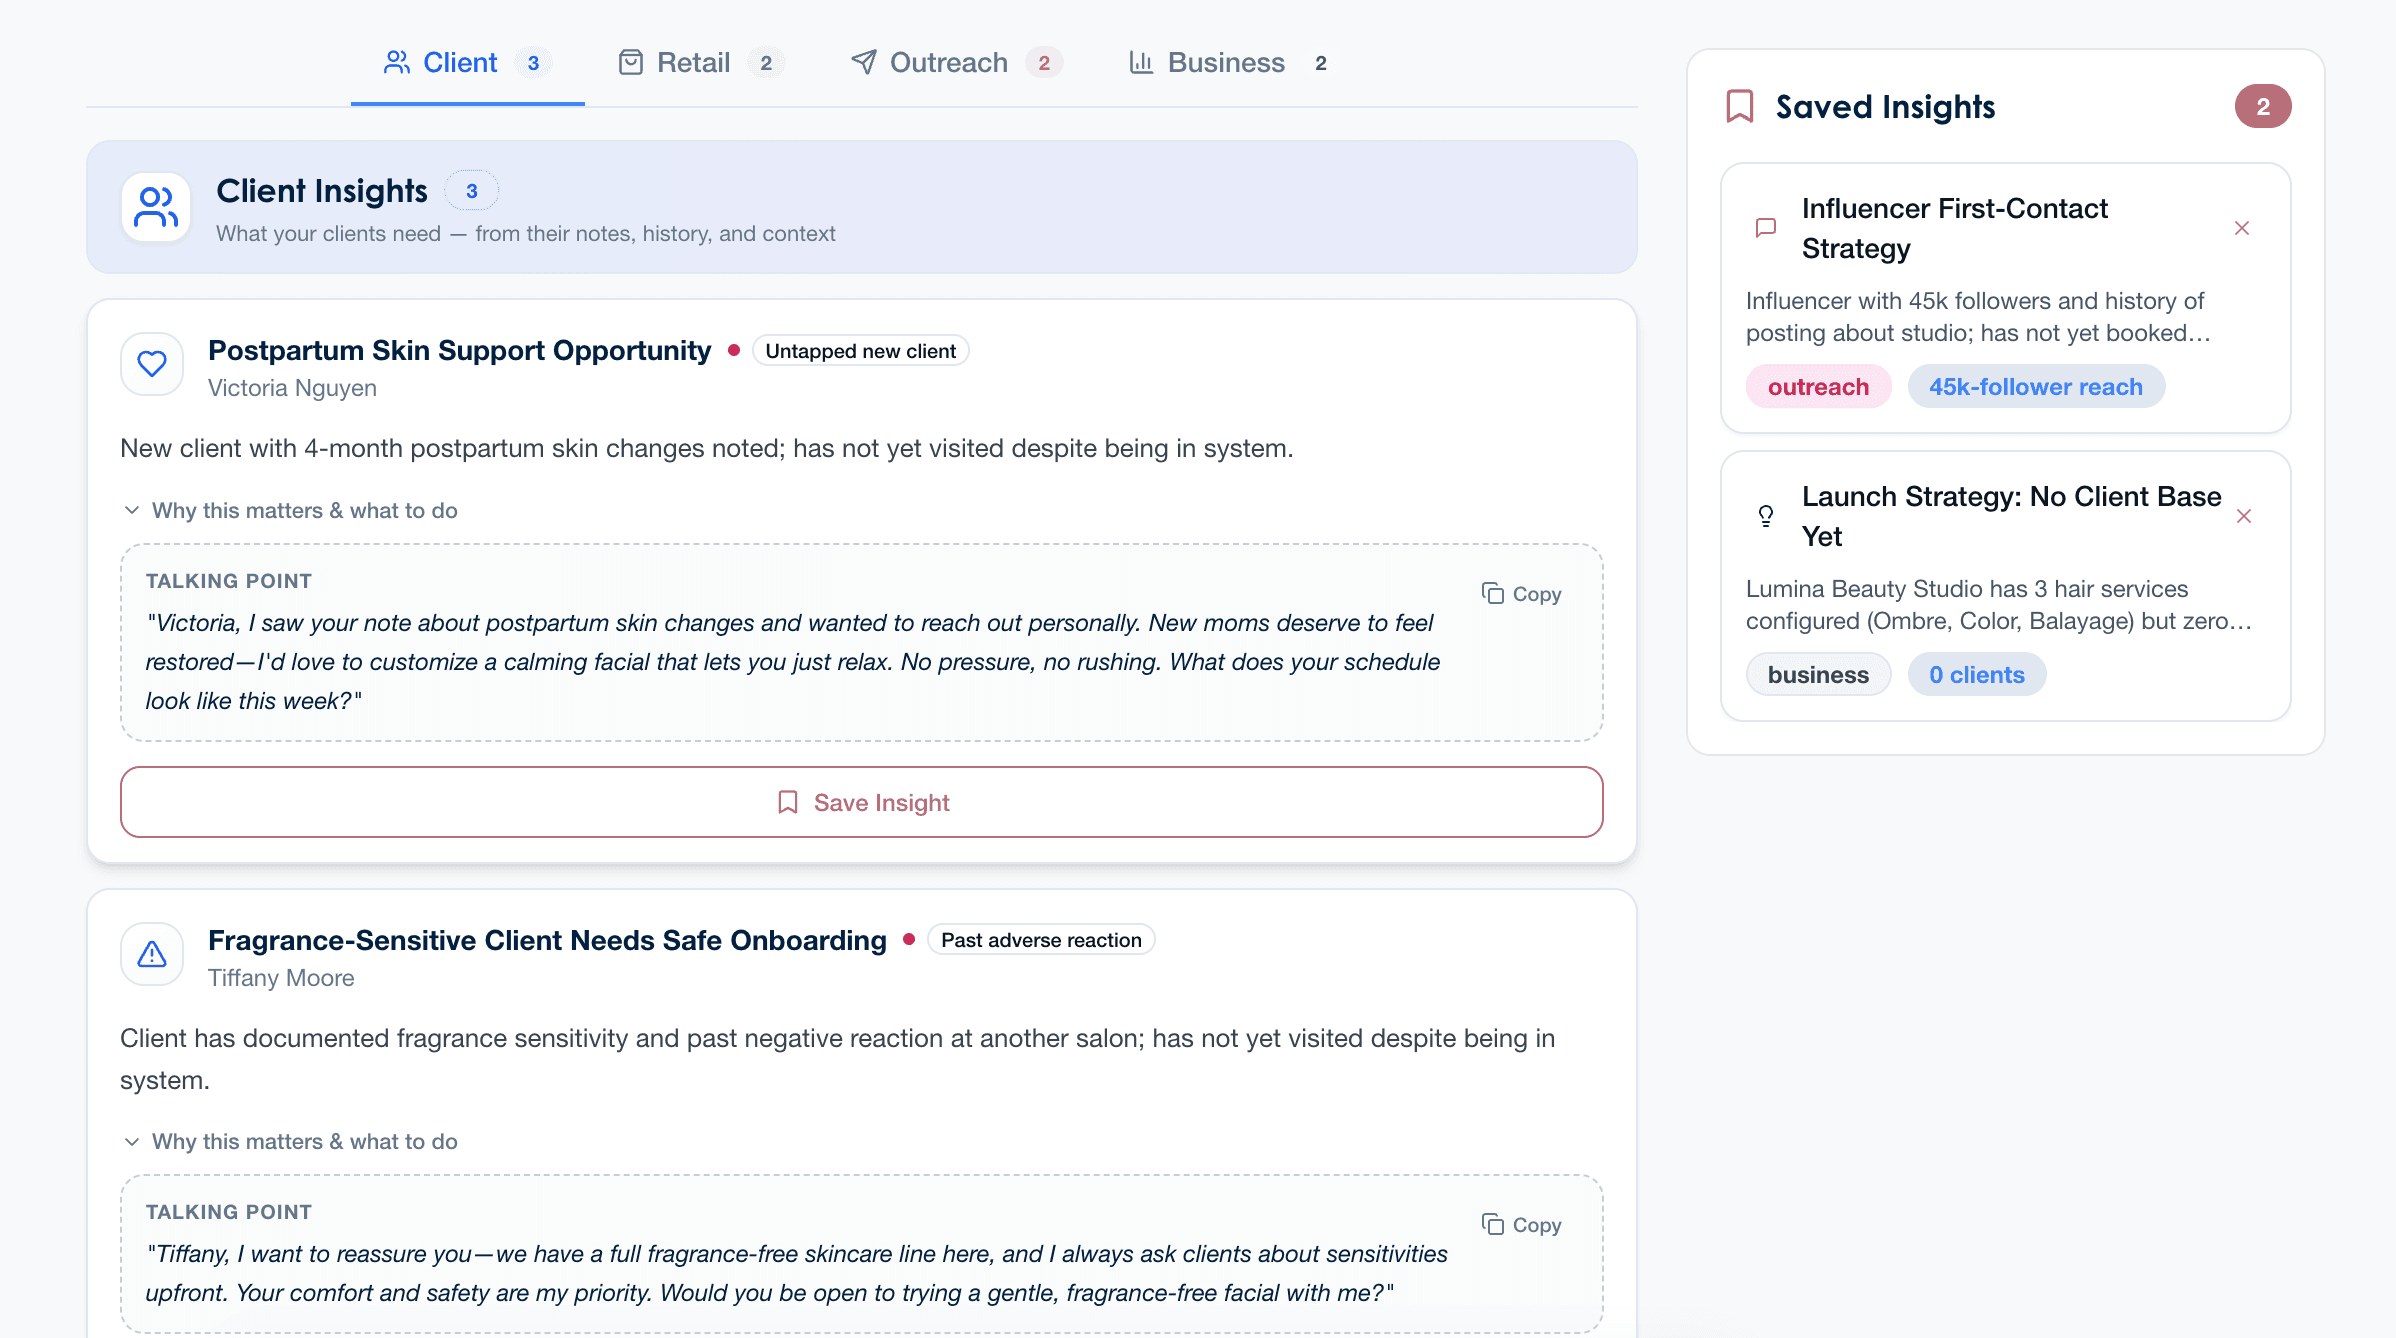The height and width of the screenshot is (1338, 2396).
Task: Click the Retail tab shopping bag icon
Action: coord(631,62)
